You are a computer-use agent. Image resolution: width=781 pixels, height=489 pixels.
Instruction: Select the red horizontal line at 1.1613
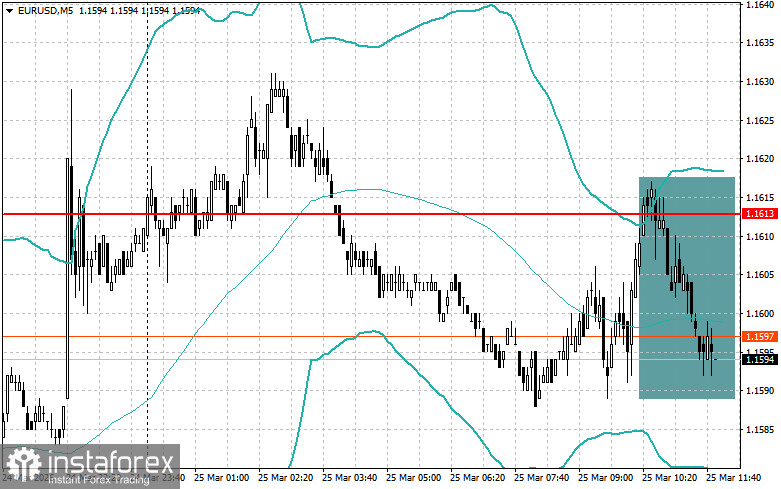[371, 214]
